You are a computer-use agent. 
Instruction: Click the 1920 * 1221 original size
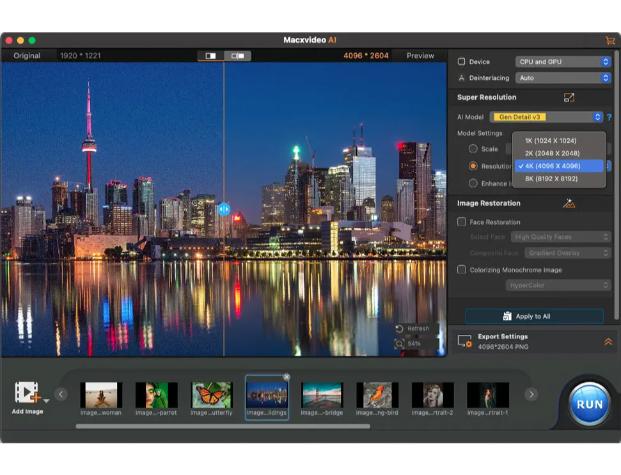(x=80, y=56)
